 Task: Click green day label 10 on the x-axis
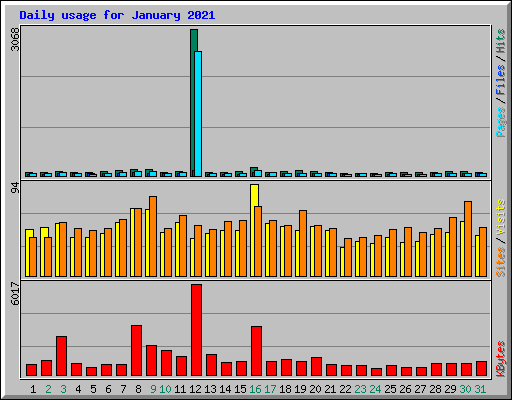pyautogui.click(x=165, y=389)
